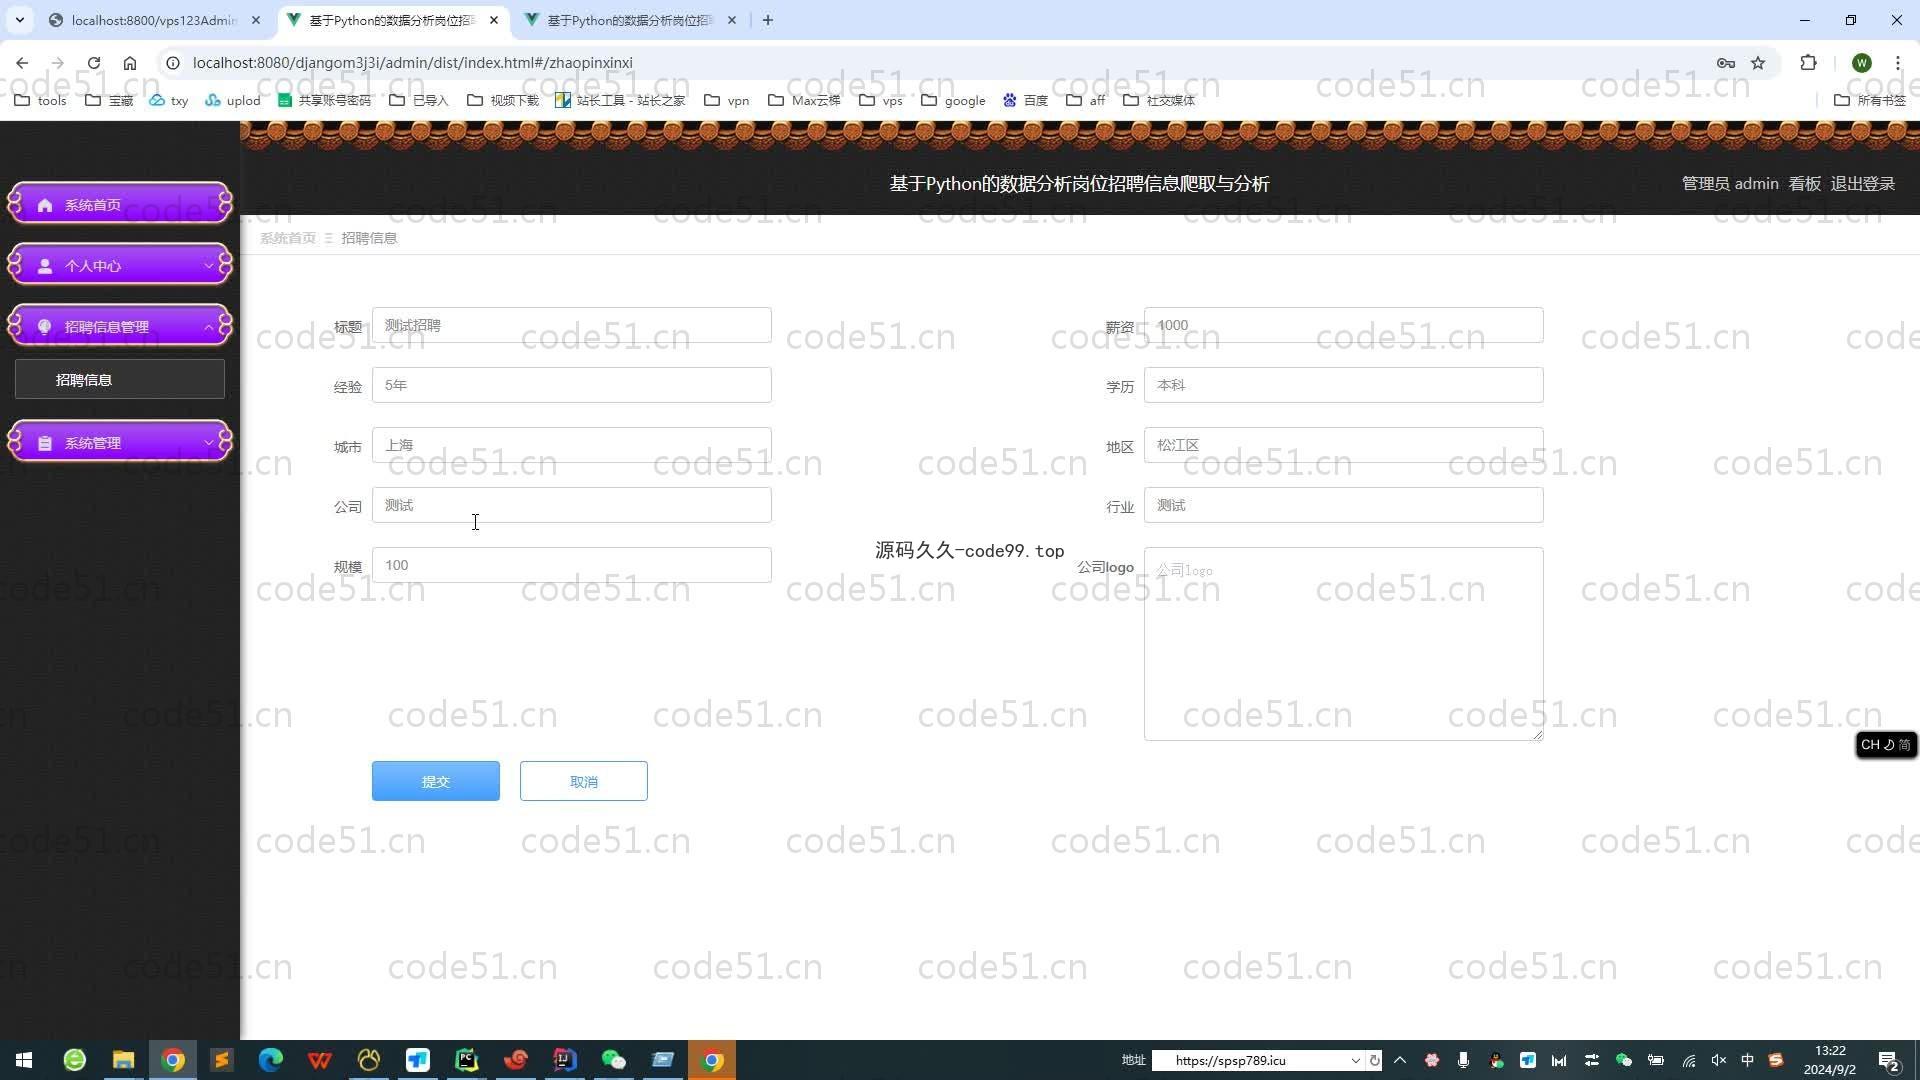
Task: Cancel the form with 取消 button
Action: tap(584, 781)
